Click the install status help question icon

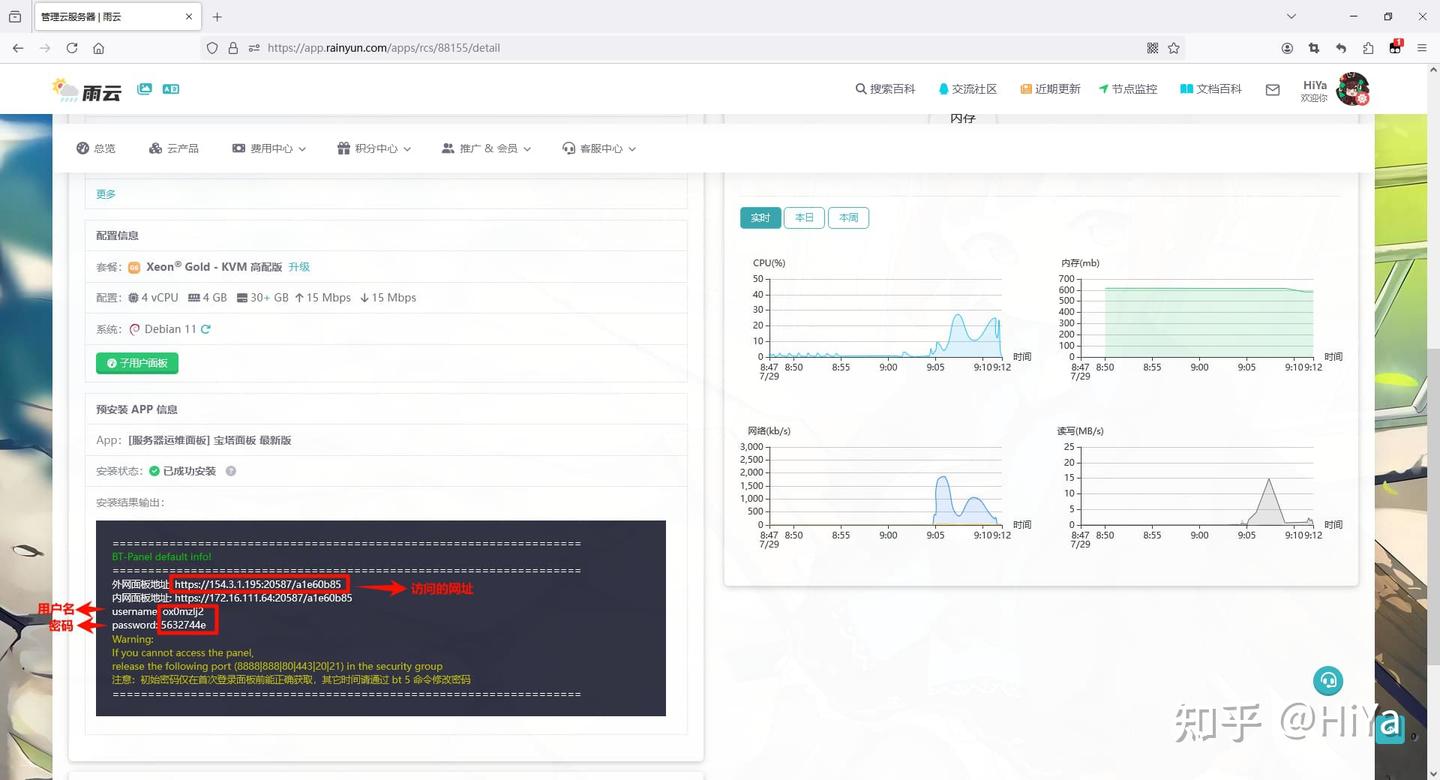tap(231, 471)
